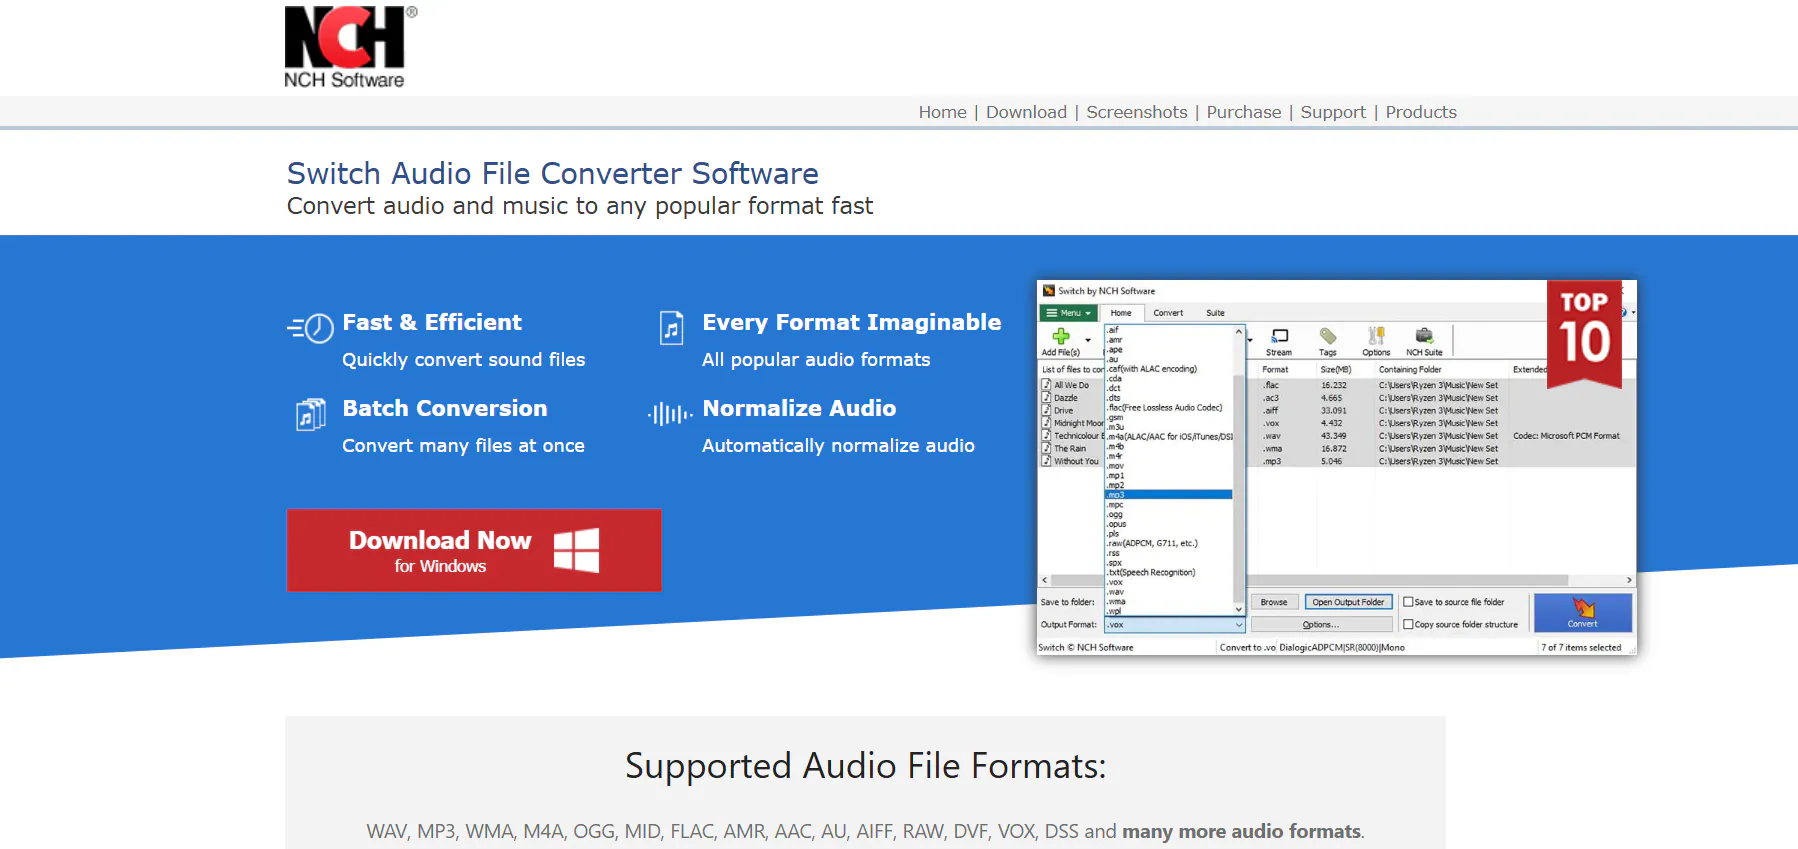The image size is (1798, 849).
Task: Enable Copy source folder structure checkbox
Action: 1408,624
